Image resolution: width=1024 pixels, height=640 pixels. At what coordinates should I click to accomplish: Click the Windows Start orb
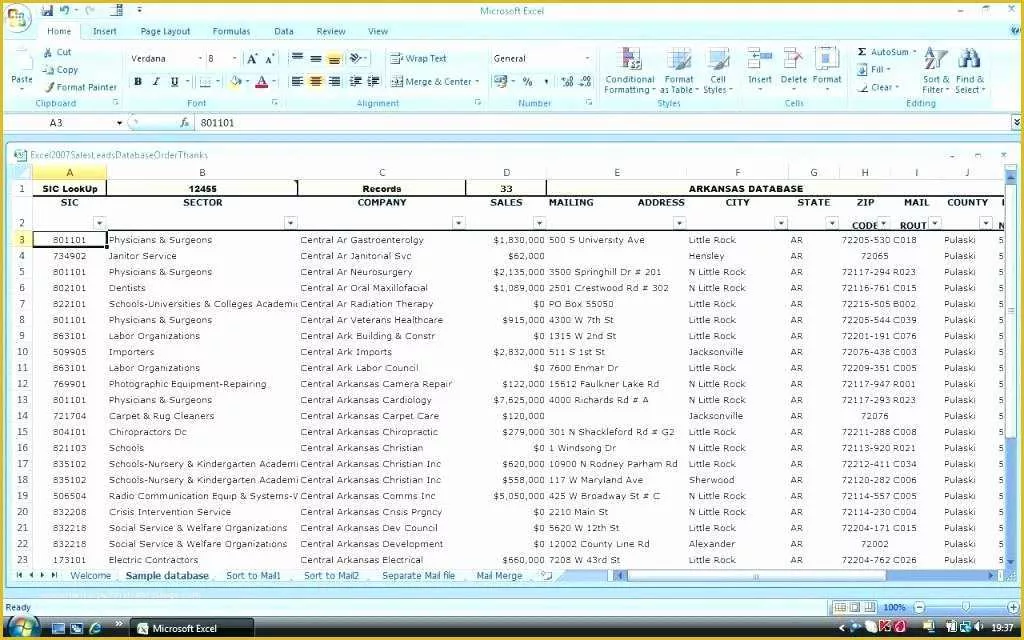point(22,628)
